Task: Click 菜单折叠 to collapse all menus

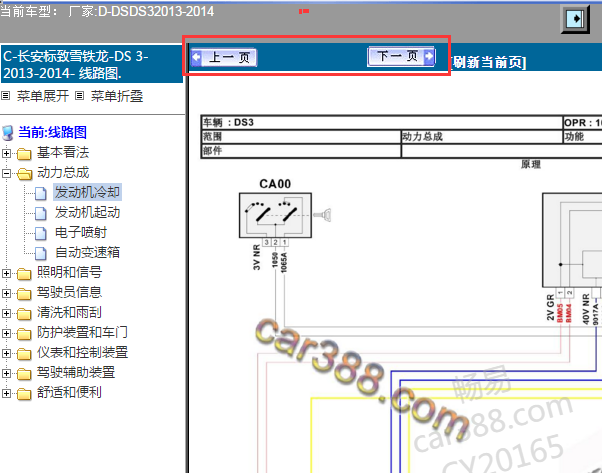Action: (x=117, y=96)
